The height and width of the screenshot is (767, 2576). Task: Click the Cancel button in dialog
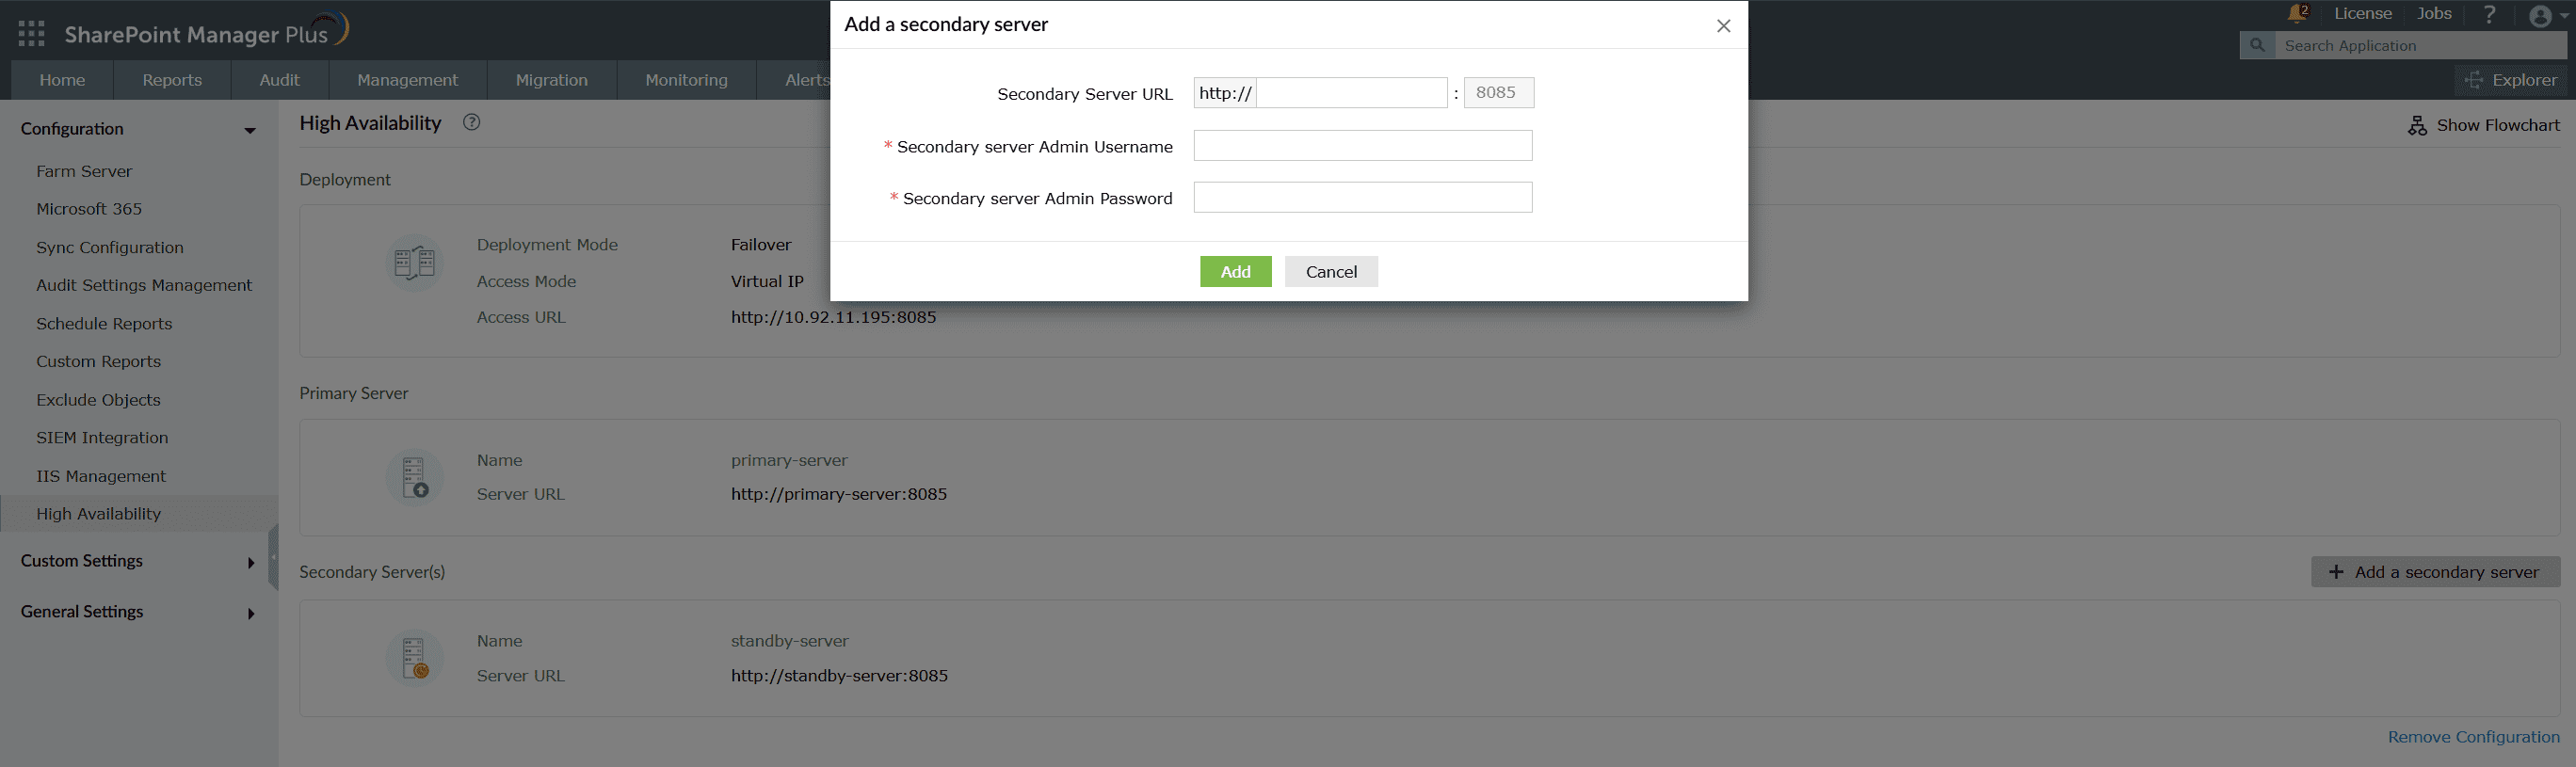pos(1331,272)
